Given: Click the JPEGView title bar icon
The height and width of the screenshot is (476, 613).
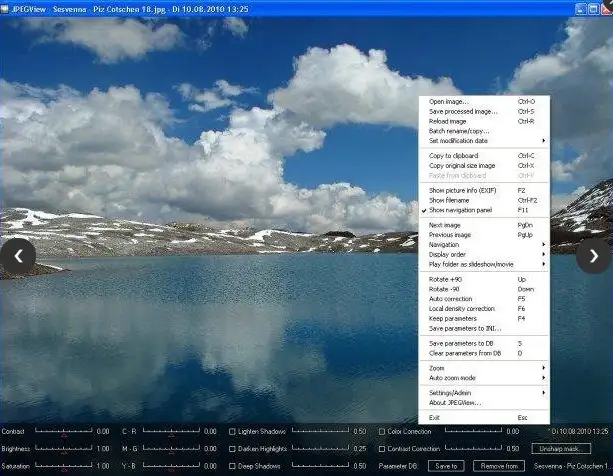Looking at the screenshot, I should pyautogui.click(x=7, y=6).
